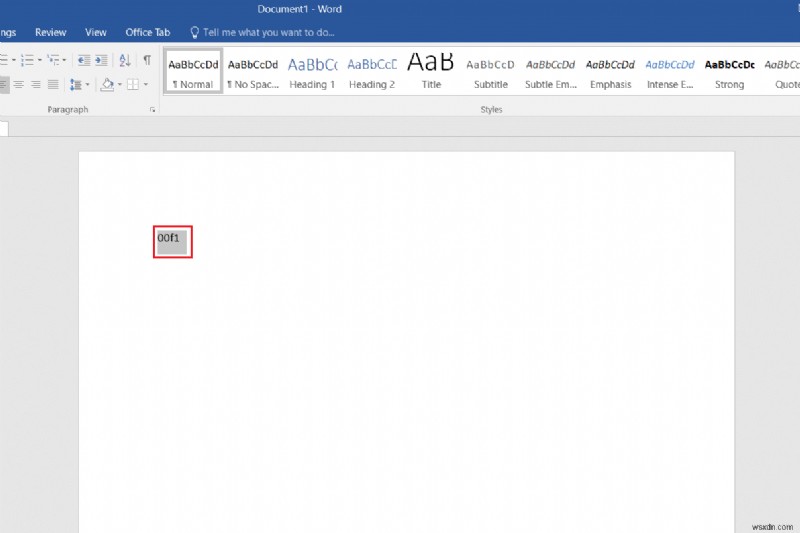This screenshot has width=800, height=533.
Task: Click the Tell me what you want to do box
Action: (x=262, y=33)
